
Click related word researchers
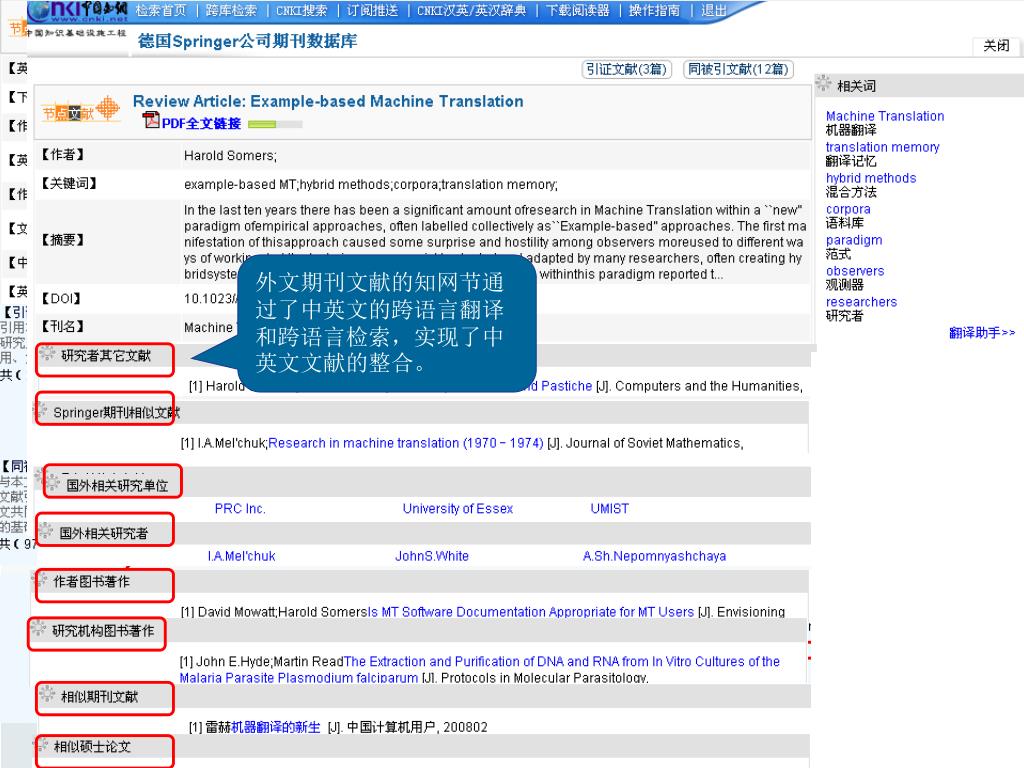point(861,302)
